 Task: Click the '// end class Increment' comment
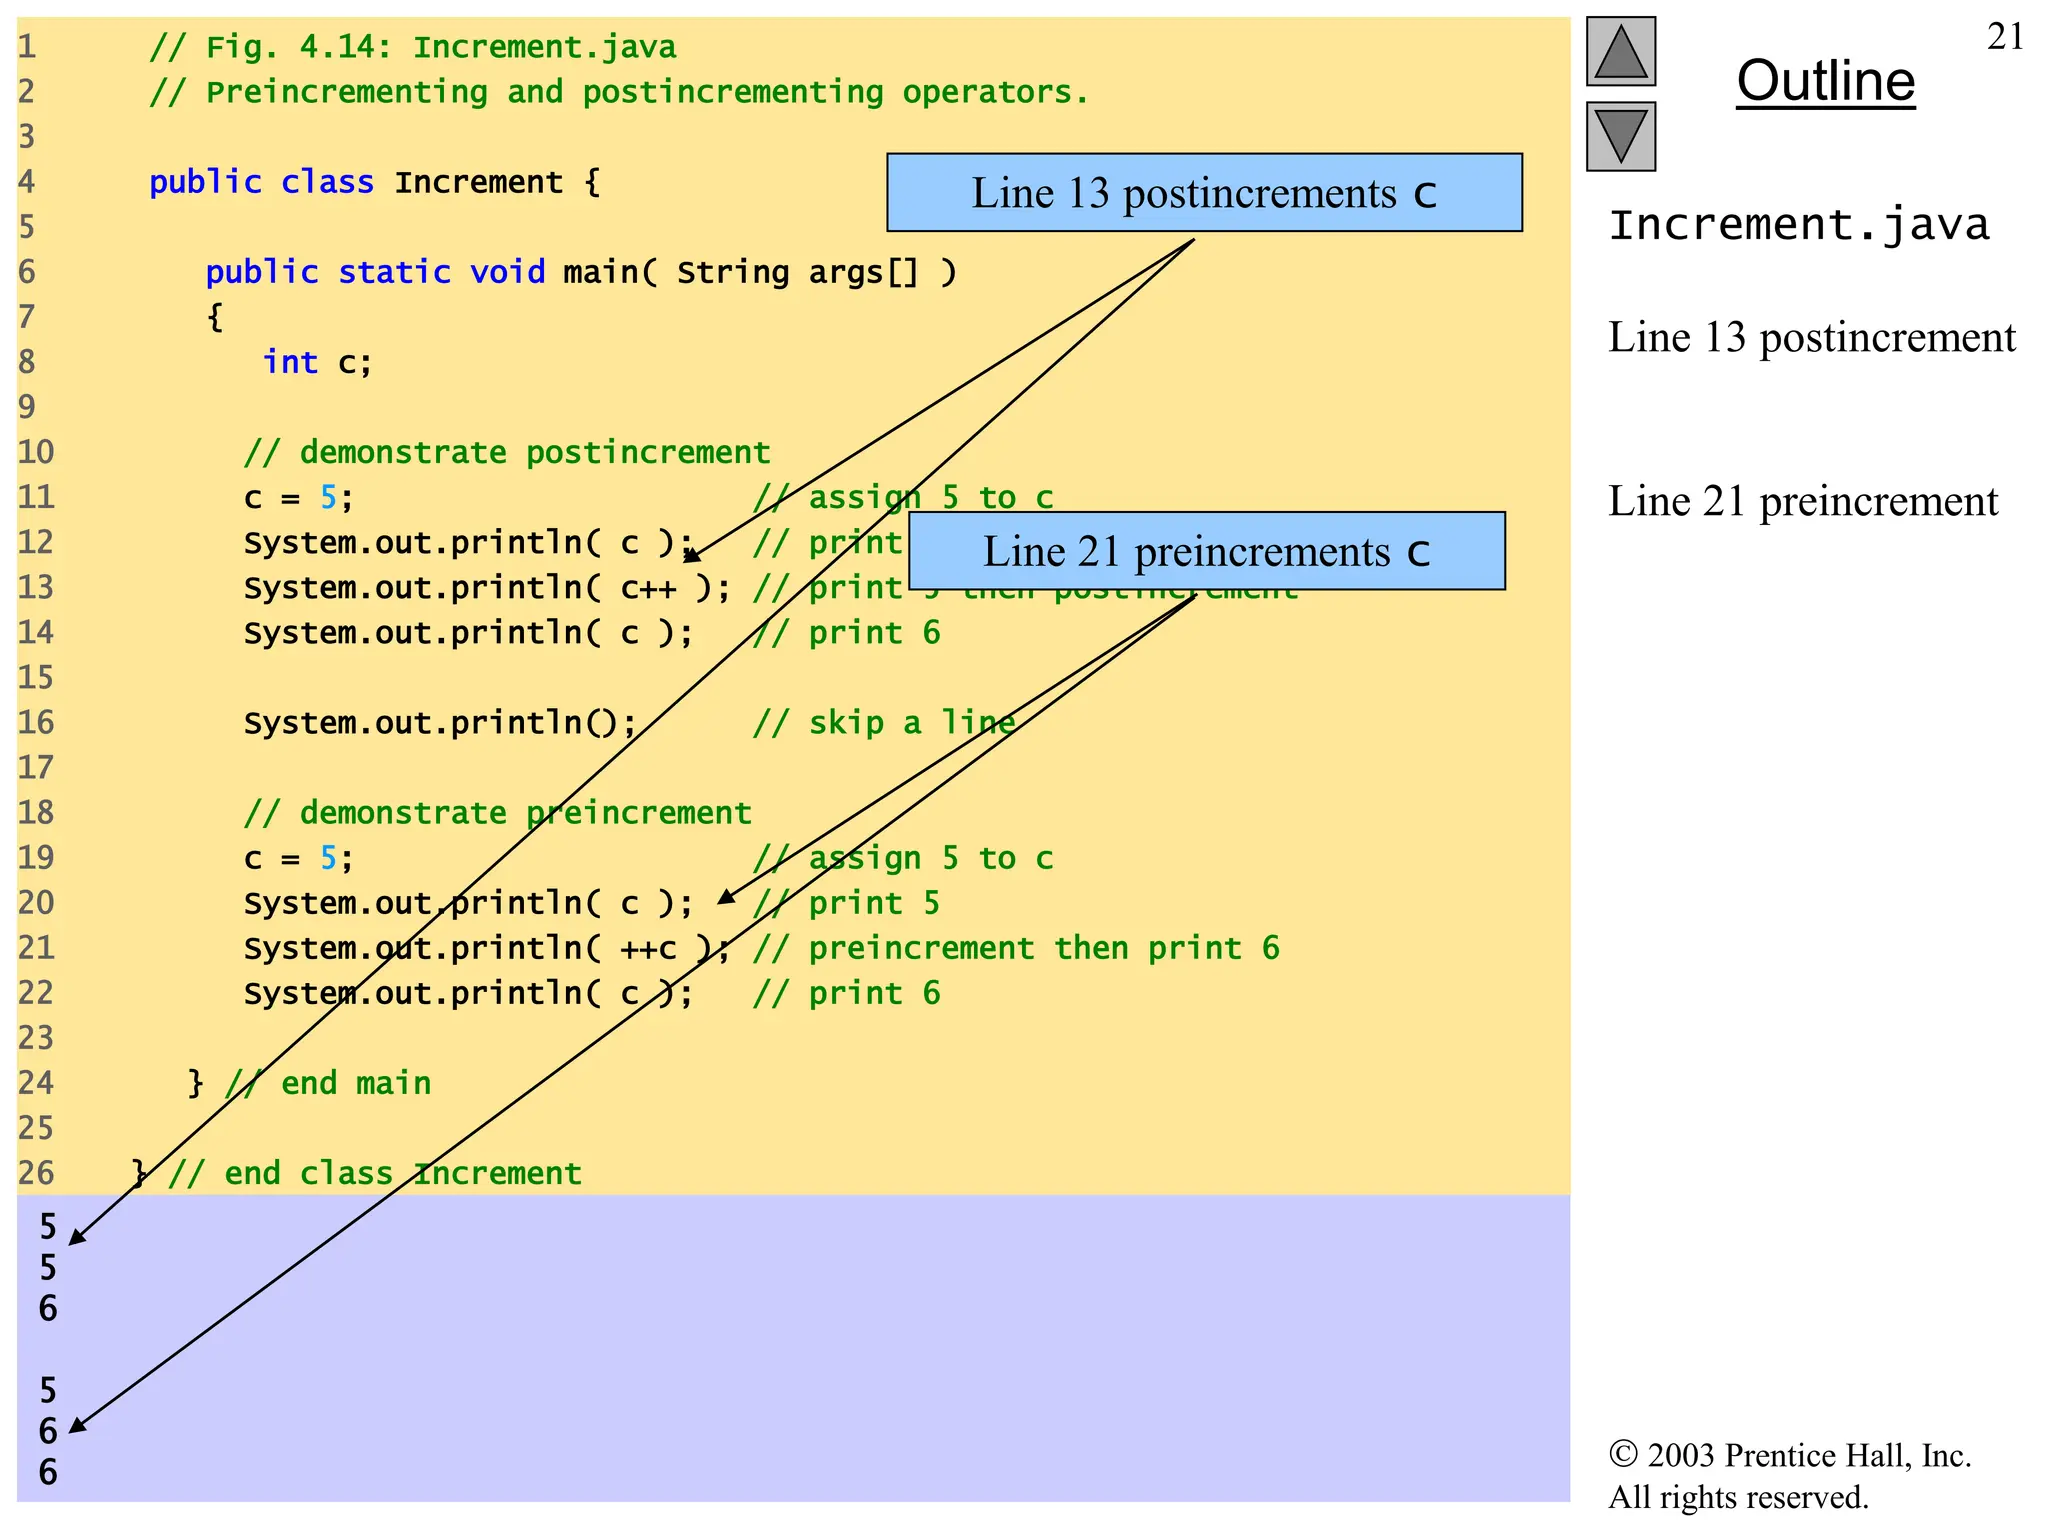[x=375, y=1173]
